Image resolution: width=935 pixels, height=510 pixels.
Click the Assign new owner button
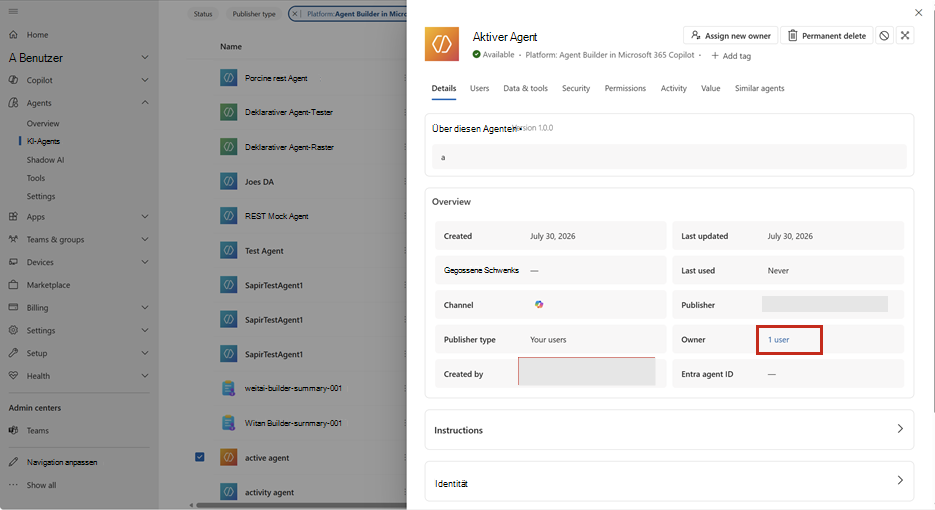[x=730, y=36]
